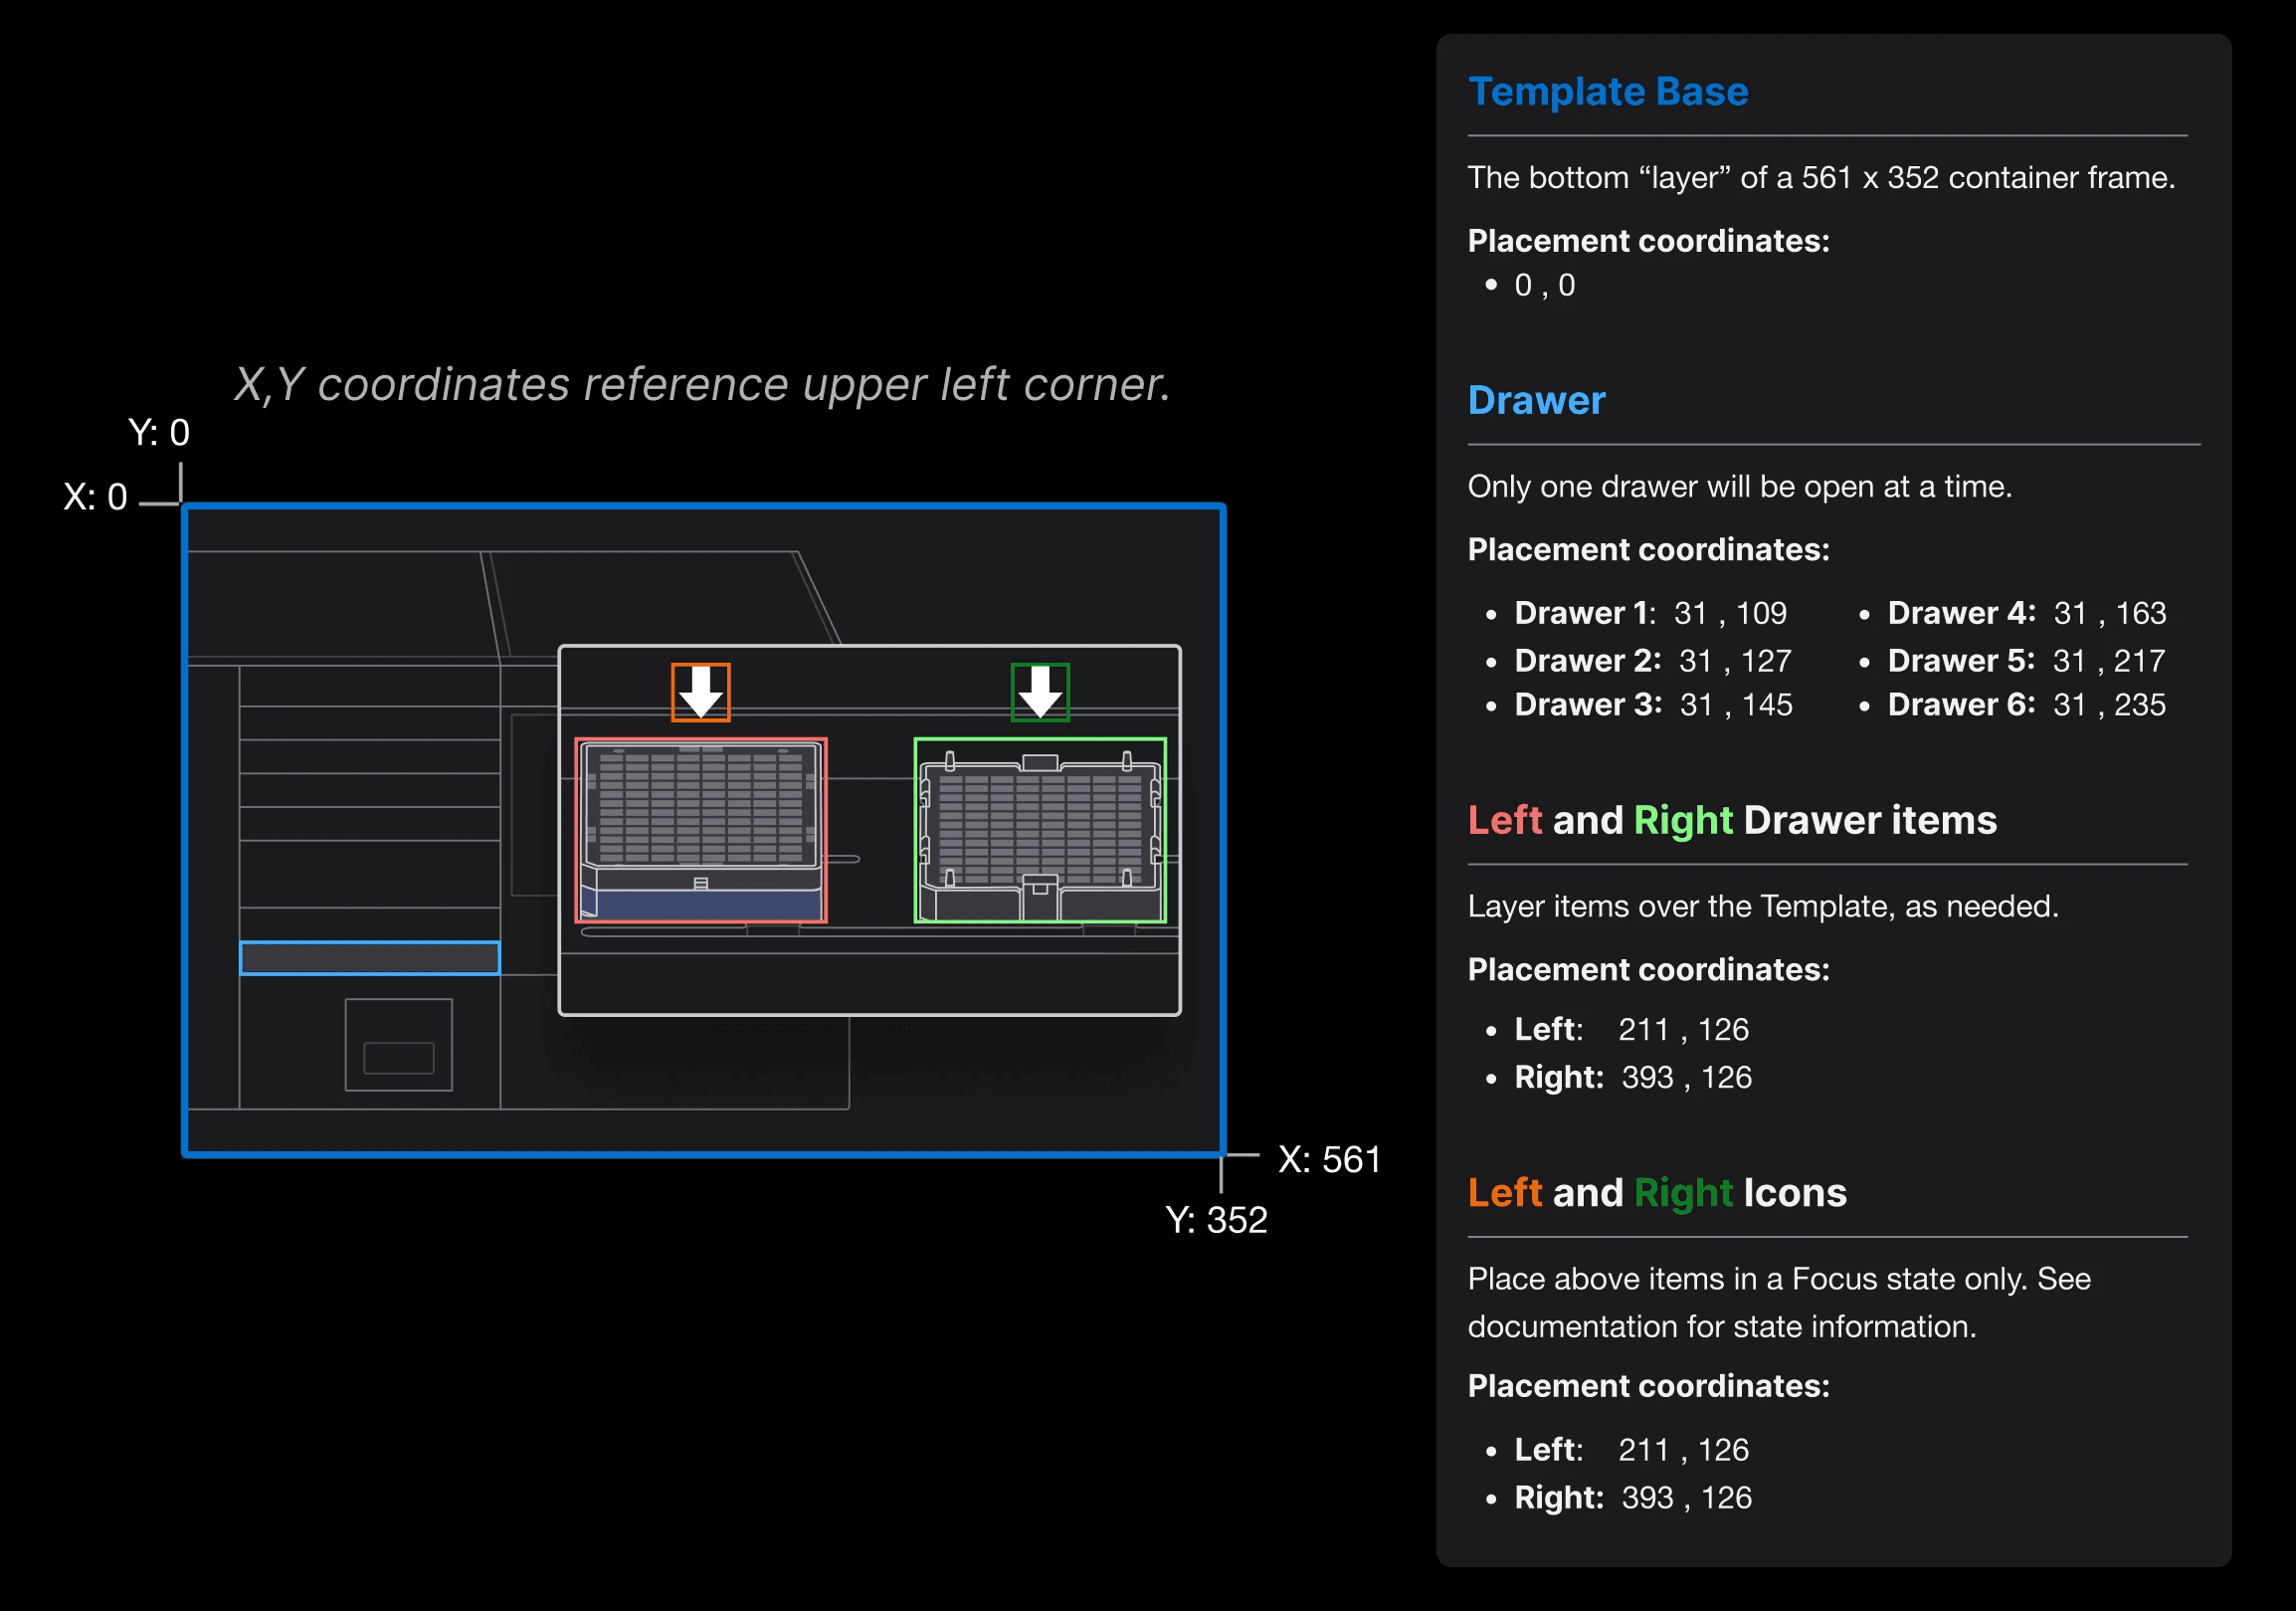Click 'Left: 211 , 126' under Drawer items
The height and width of the screenshot is (1611, 2296).
point(1631,1029)
